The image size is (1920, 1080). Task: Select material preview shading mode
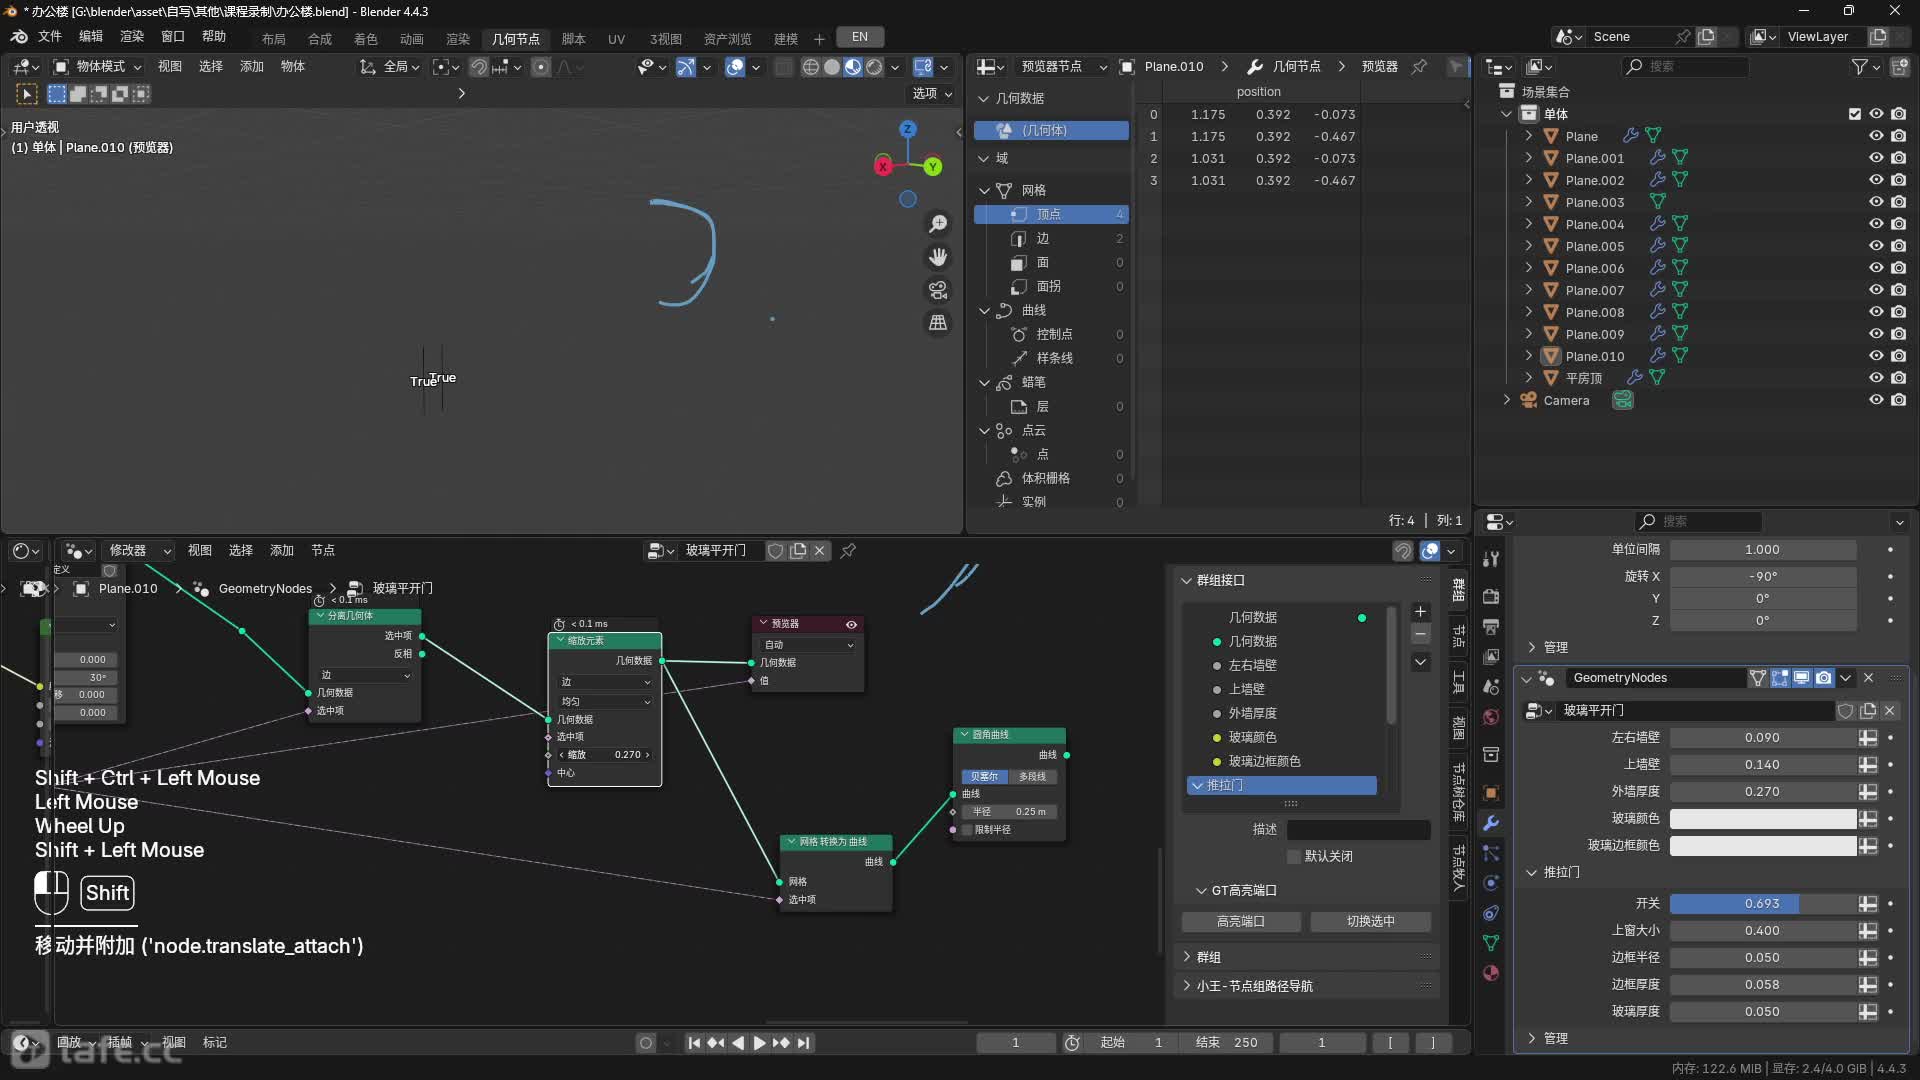853,67
